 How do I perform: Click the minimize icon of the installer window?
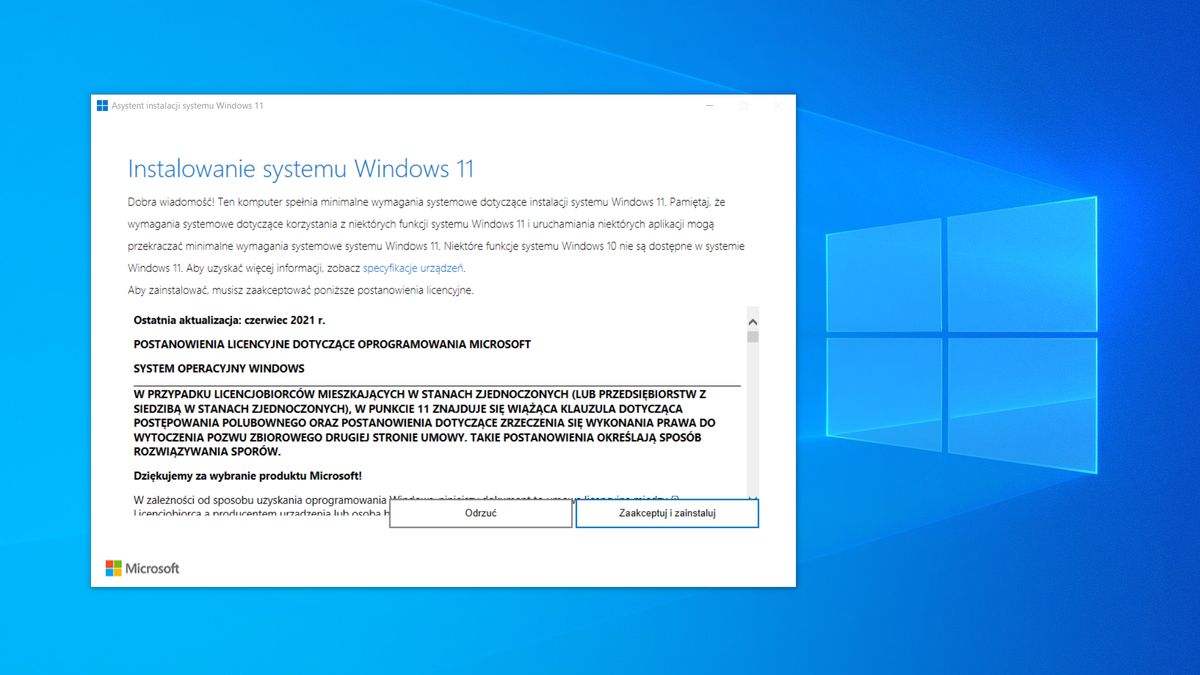[709, 105]
